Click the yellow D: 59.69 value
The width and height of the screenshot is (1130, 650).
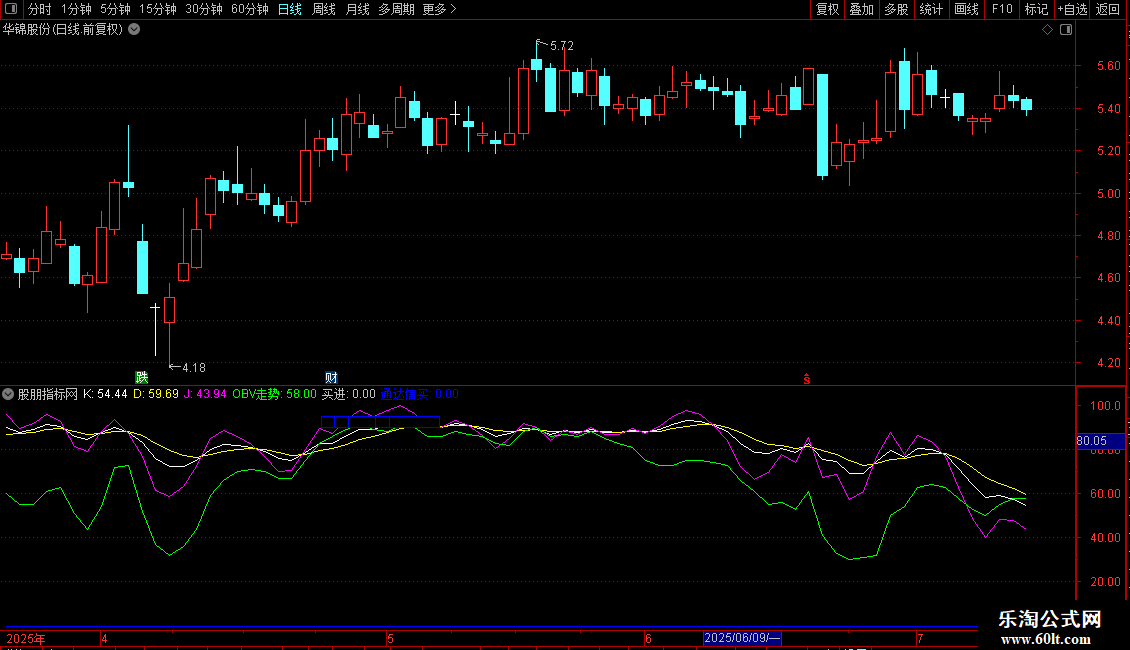point(156,394)
